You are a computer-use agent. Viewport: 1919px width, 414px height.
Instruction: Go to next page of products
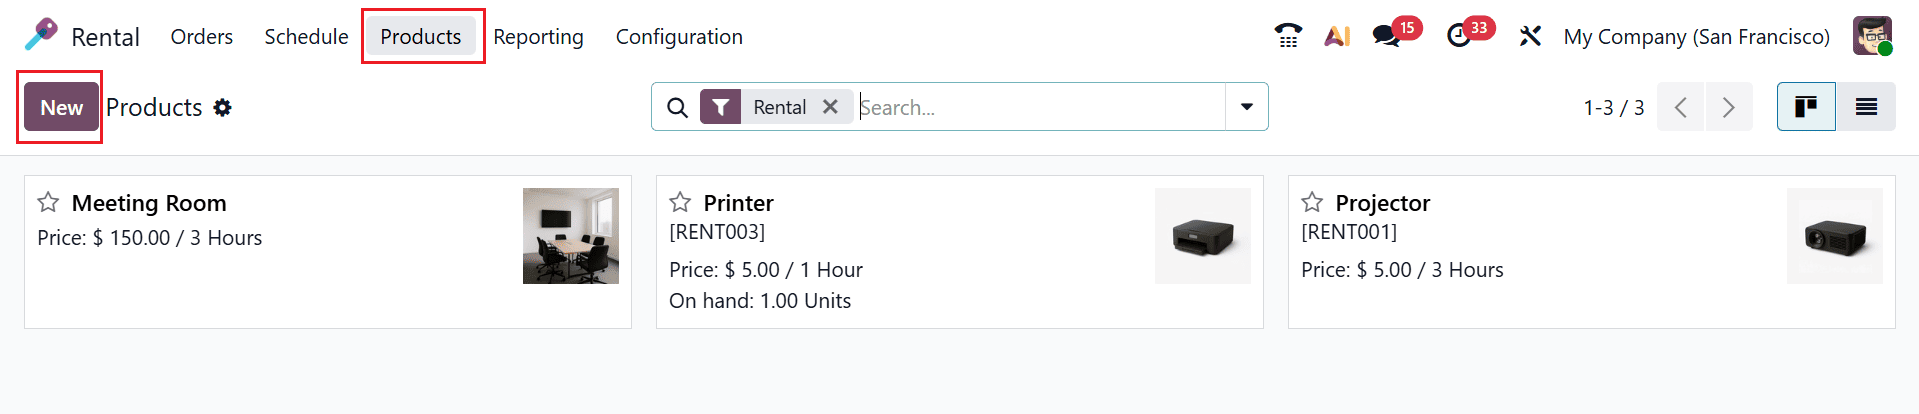pos(1728,107)
